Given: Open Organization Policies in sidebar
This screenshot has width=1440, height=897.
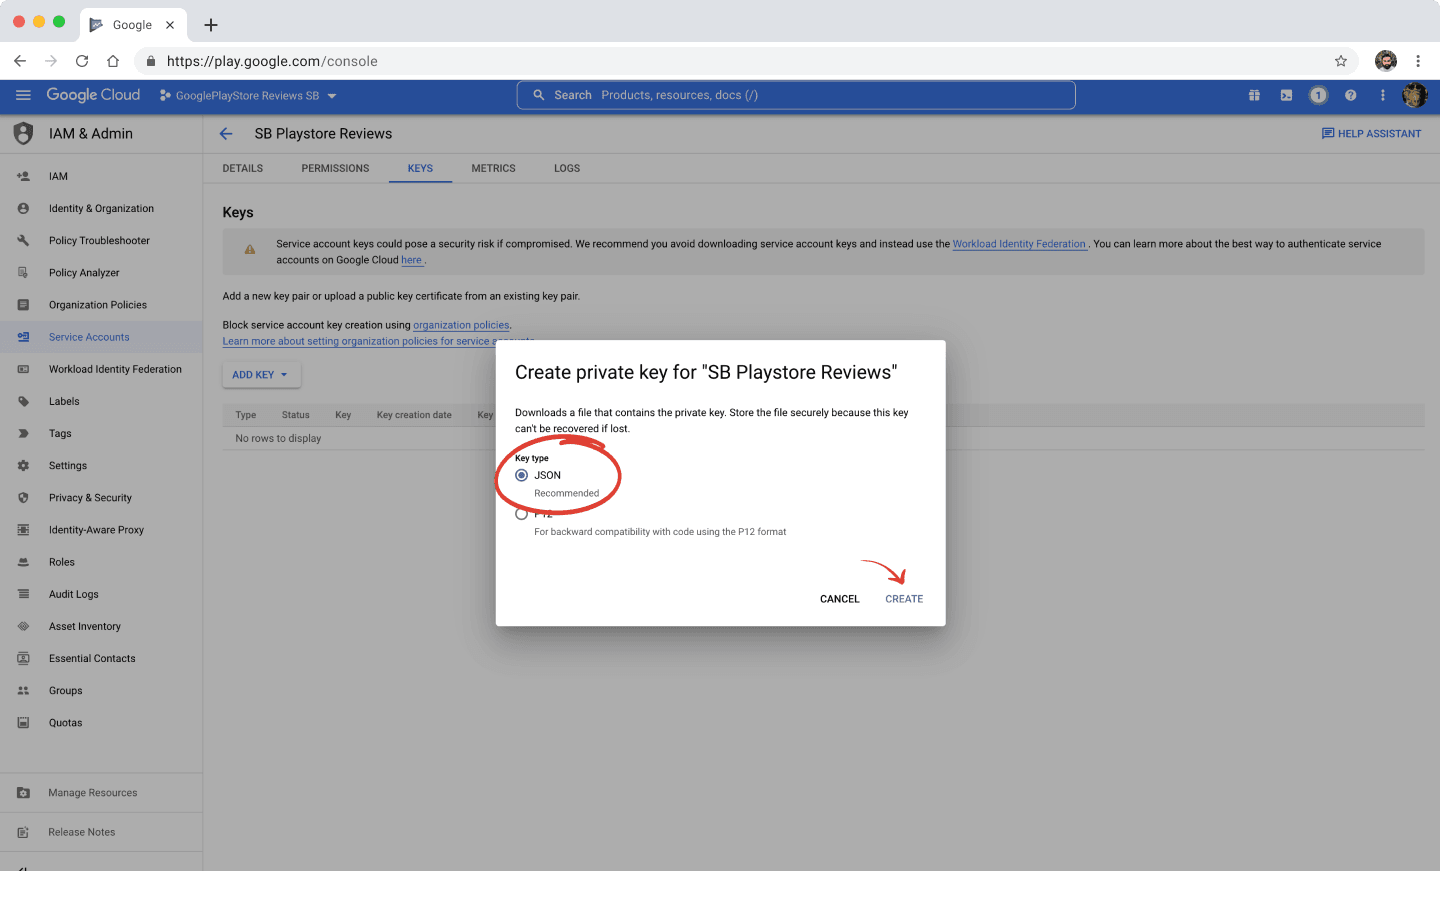Looking at the screenshot, I should coord(101,305).
